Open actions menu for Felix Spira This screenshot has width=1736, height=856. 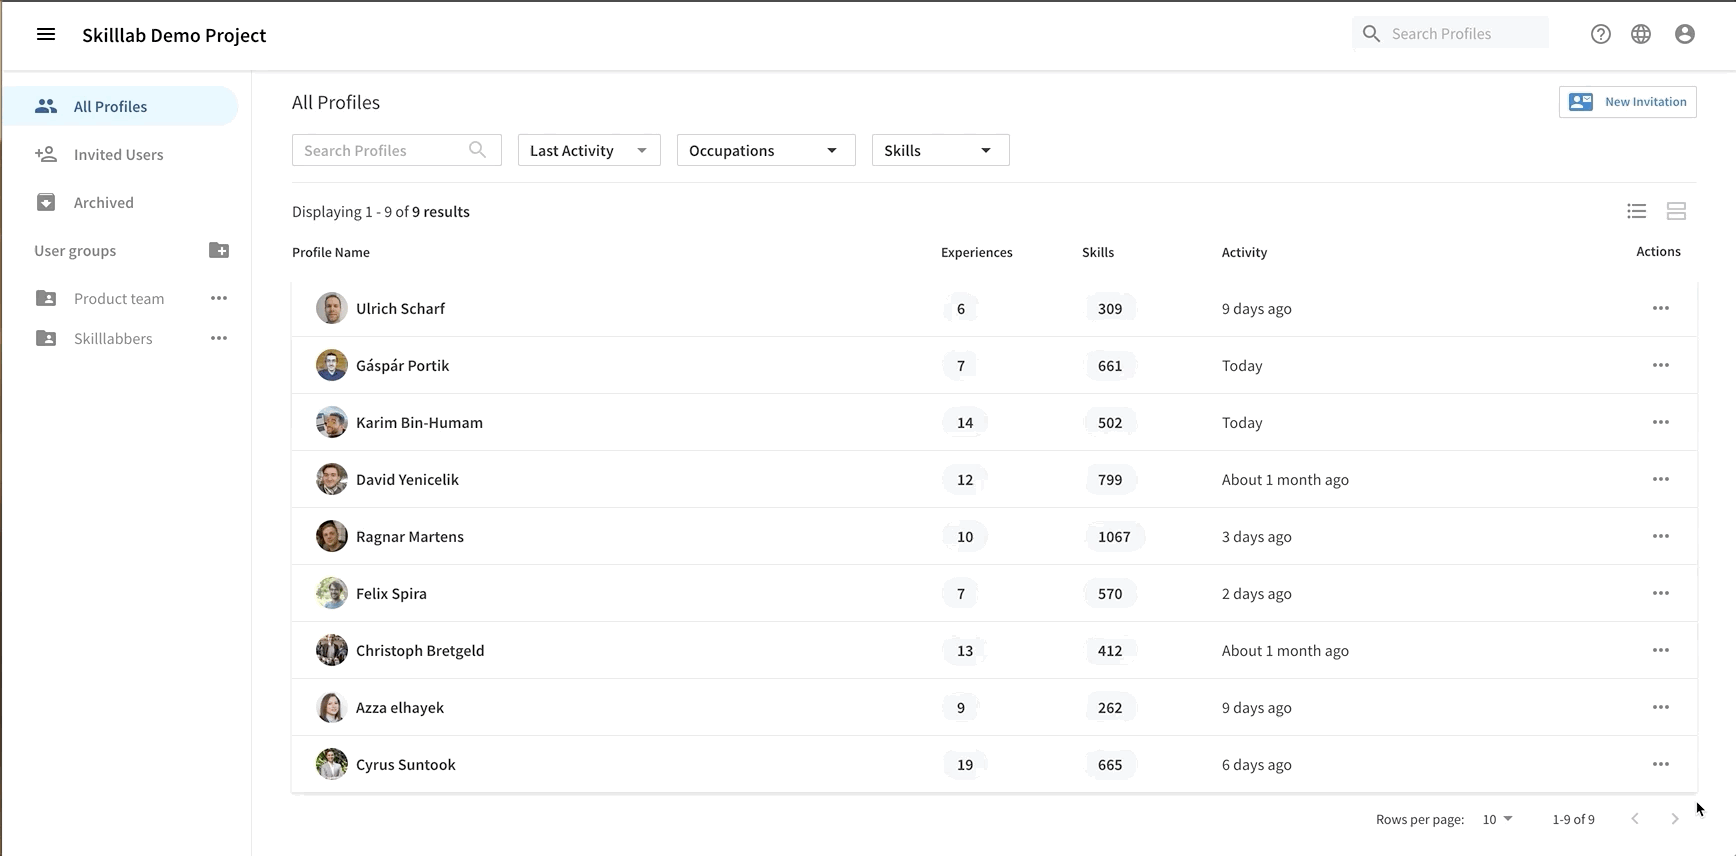(x=1661, y=593)
